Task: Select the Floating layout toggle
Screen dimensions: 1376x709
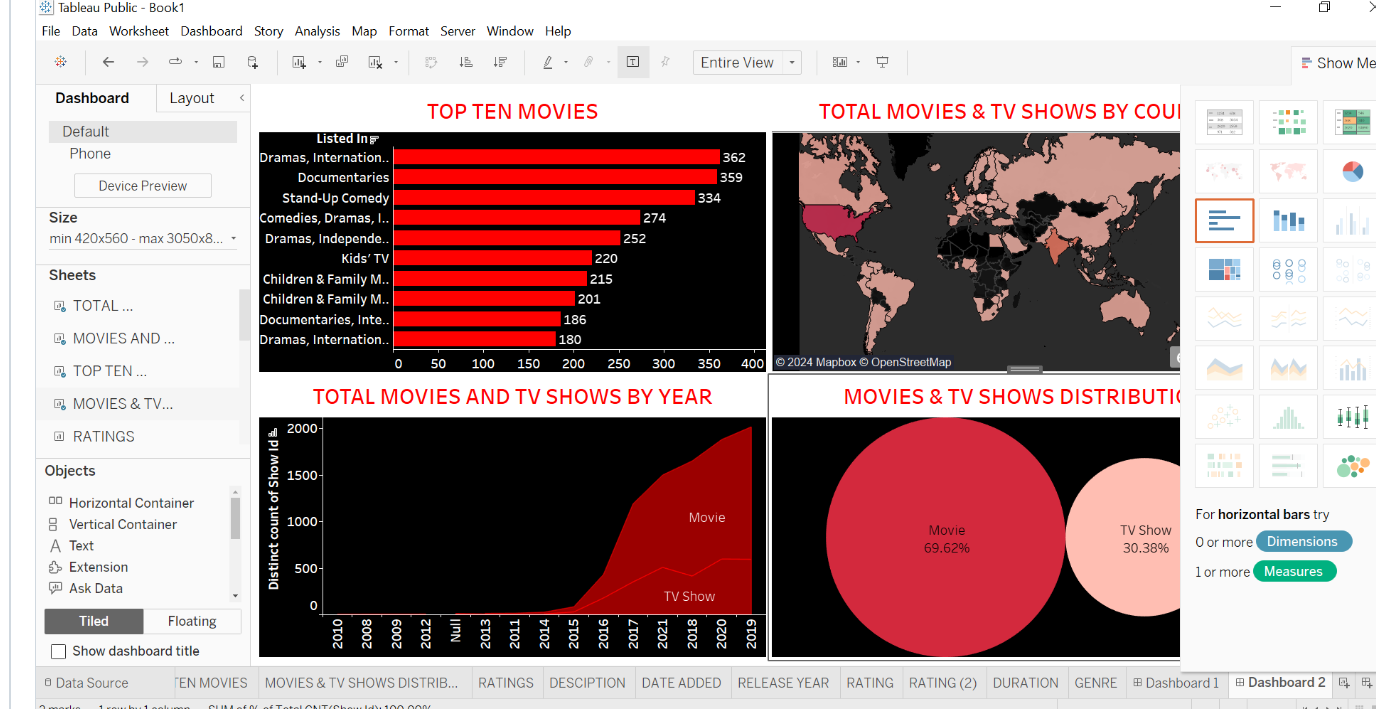Action: tap(192, 621)
